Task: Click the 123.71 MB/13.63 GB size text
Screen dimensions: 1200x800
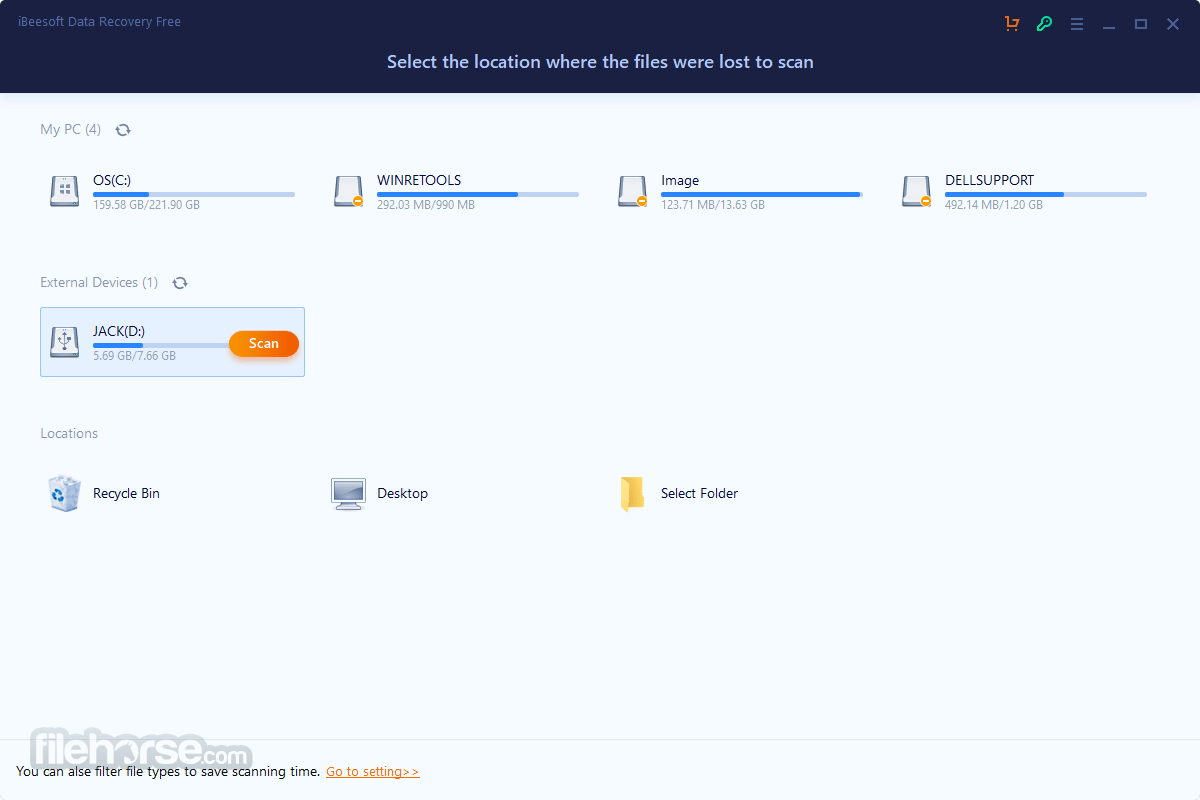Action: (x=713, y=205)
